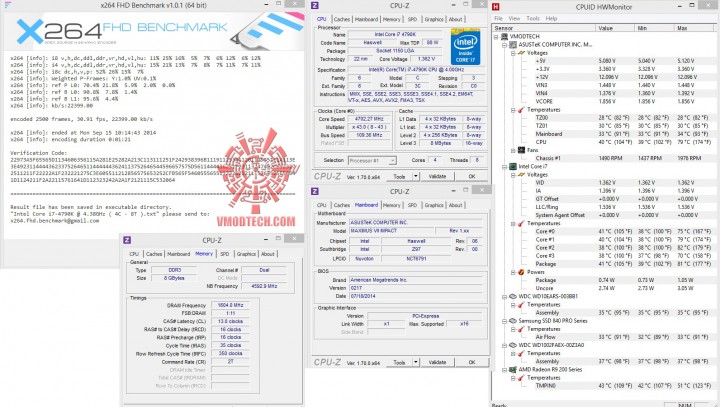
Task: Click the Intel Core i7 chip icon in HWMonitor
Action: [513, 166]
